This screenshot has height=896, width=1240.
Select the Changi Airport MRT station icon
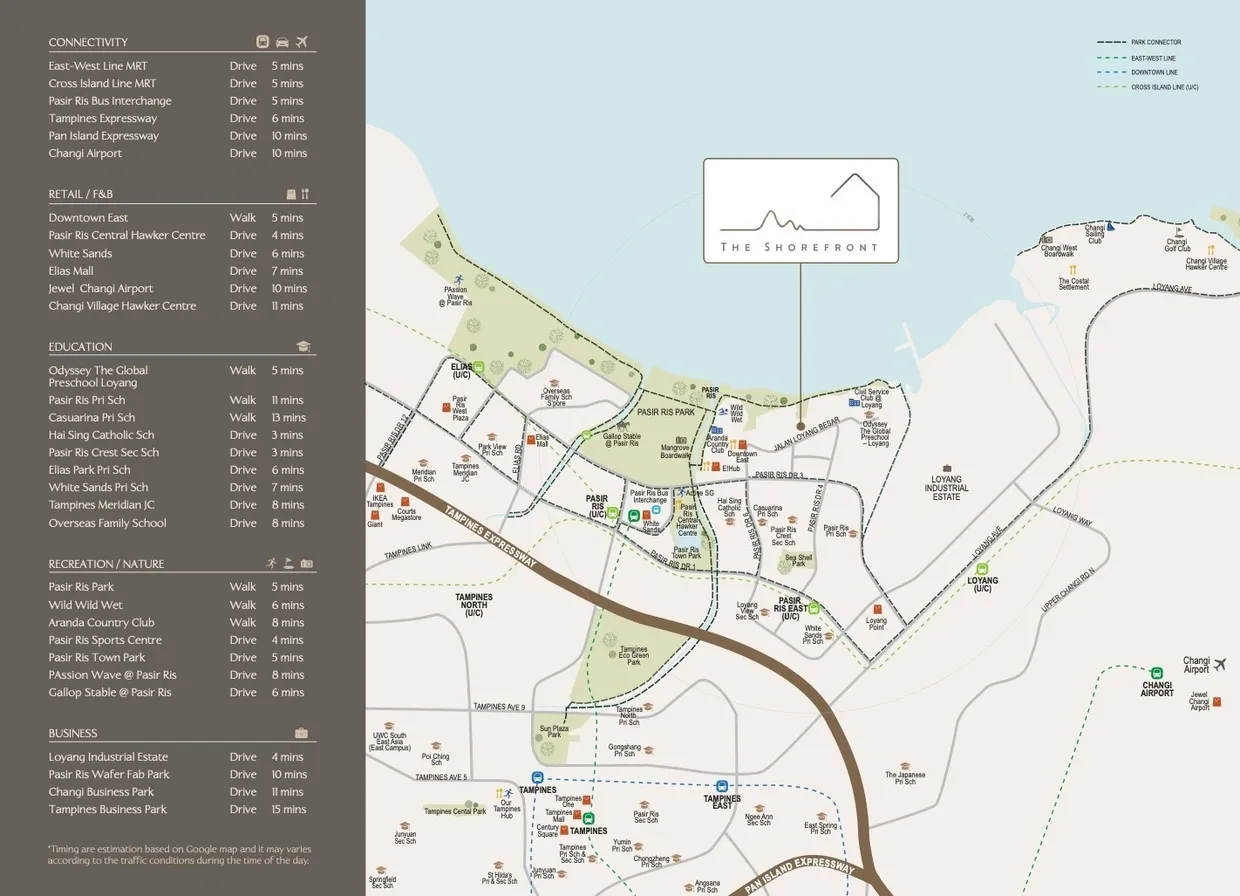tap(1157, 673)
